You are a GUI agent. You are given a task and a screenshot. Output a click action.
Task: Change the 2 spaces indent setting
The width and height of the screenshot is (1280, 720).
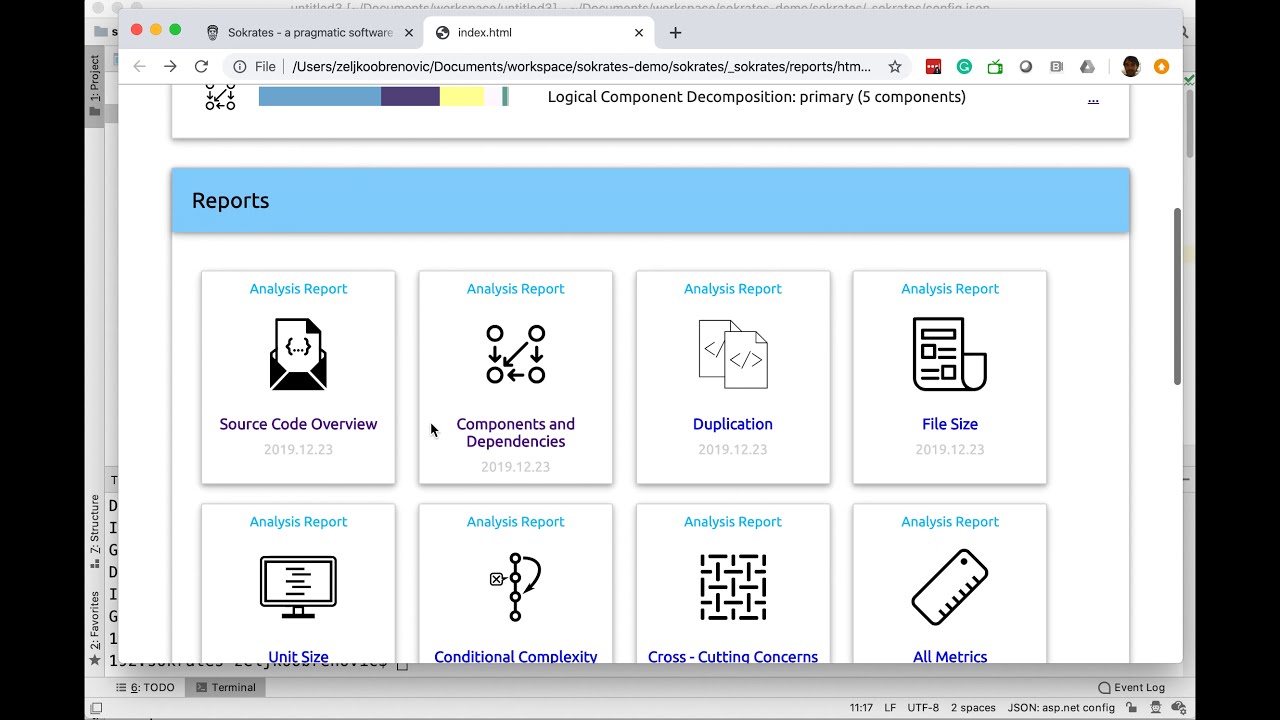tap(974, 708)
